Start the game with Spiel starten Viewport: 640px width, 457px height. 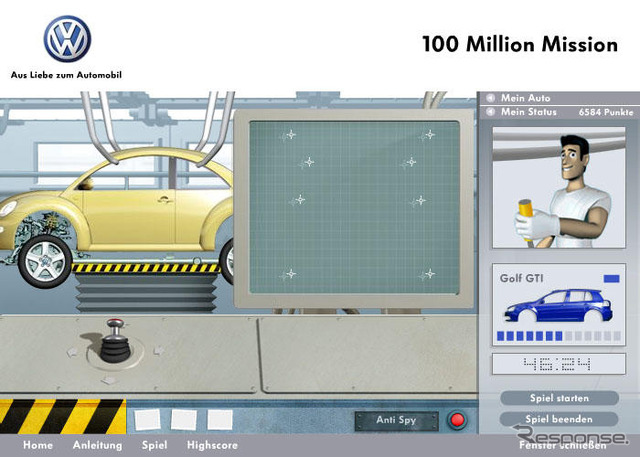559,398
